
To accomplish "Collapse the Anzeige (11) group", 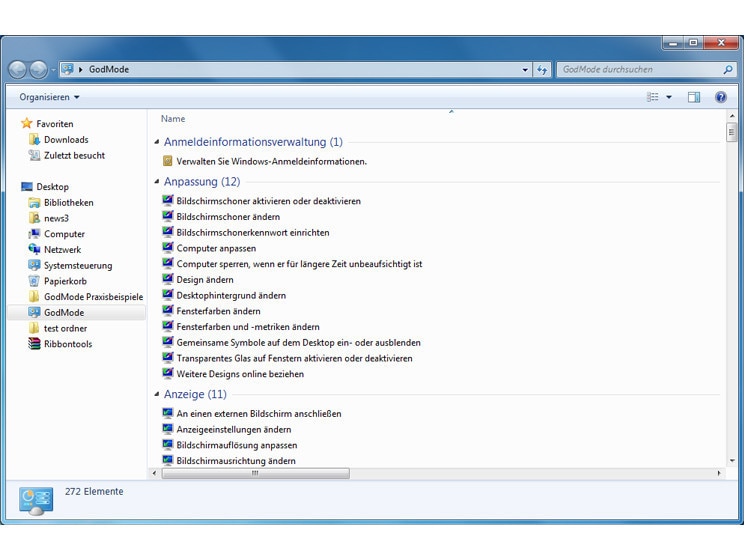I will point(157,394).
